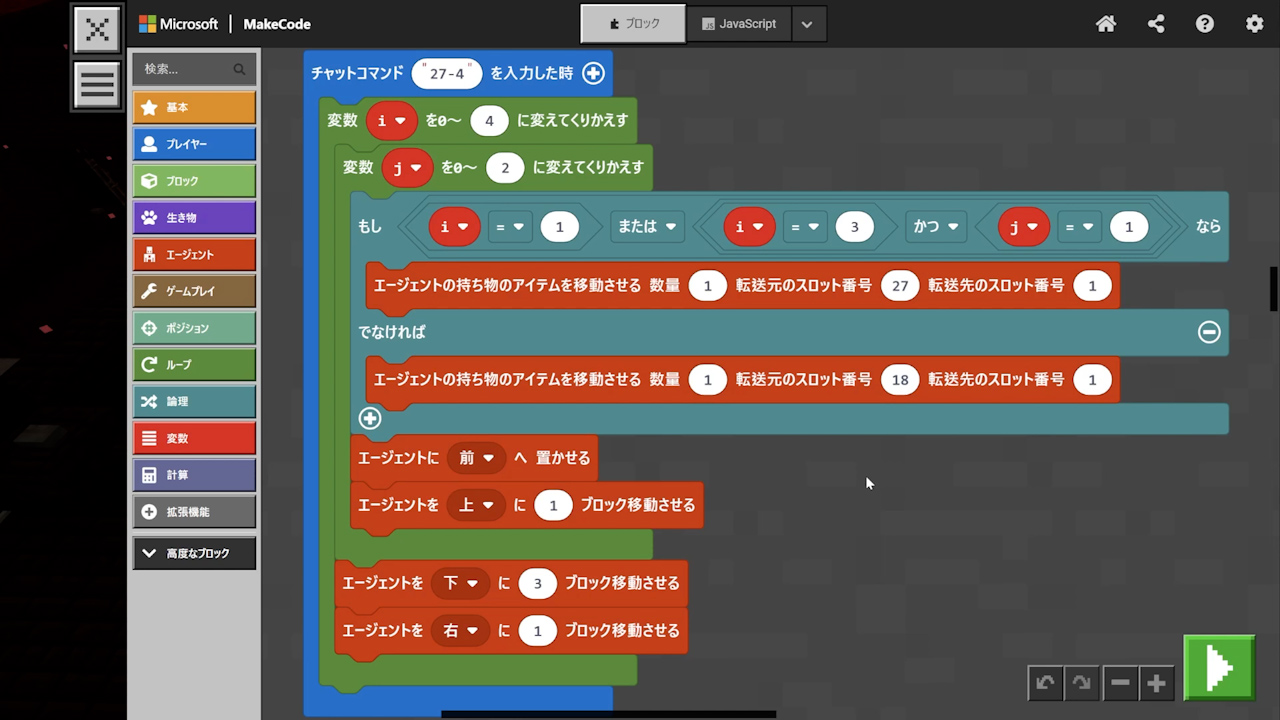Viewport: 1280px width, 720px height.
Task: Click the Home icon in header
Action: [1106, 24]
